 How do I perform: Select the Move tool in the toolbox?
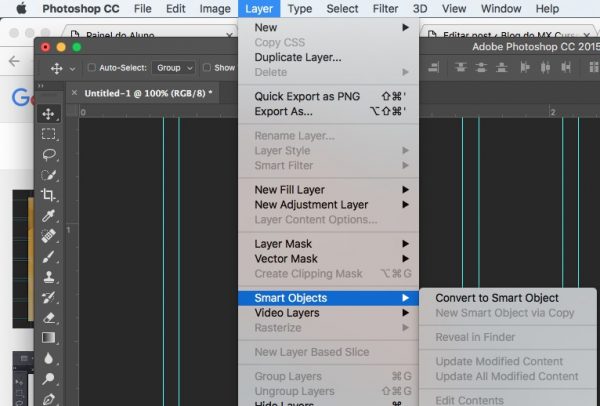48,114
